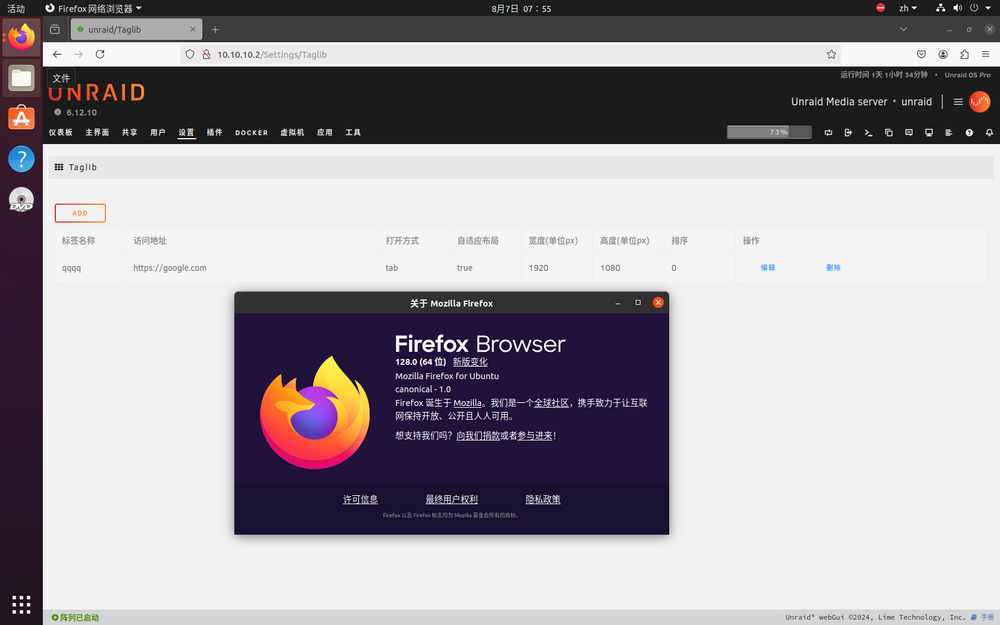
Task: Open the Firefox application menu
Action: (x=986, y=54)
